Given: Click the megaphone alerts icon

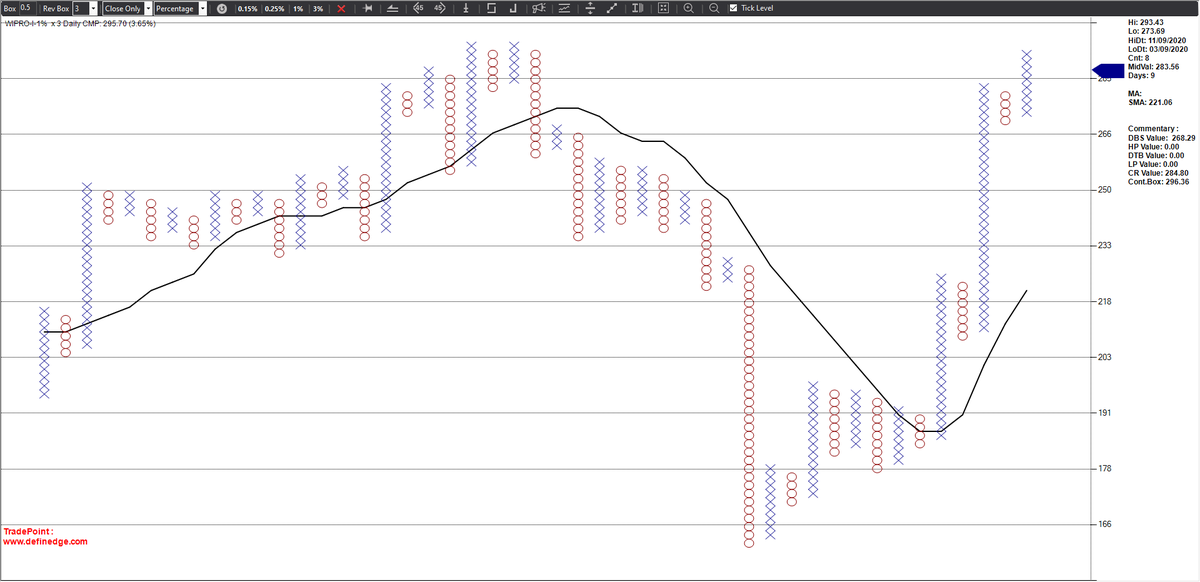Looking at the screenshot, I should coord(538,8).
